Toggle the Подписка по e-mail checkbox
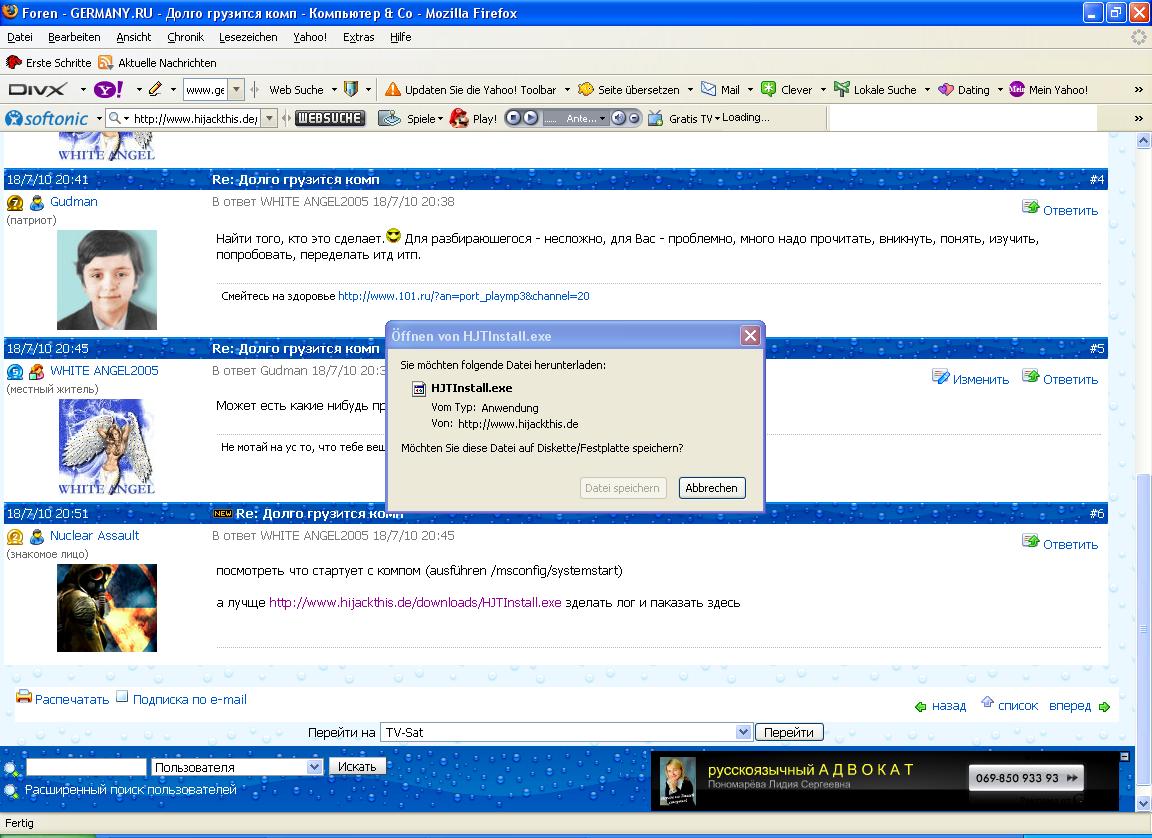 click(122, 698)
